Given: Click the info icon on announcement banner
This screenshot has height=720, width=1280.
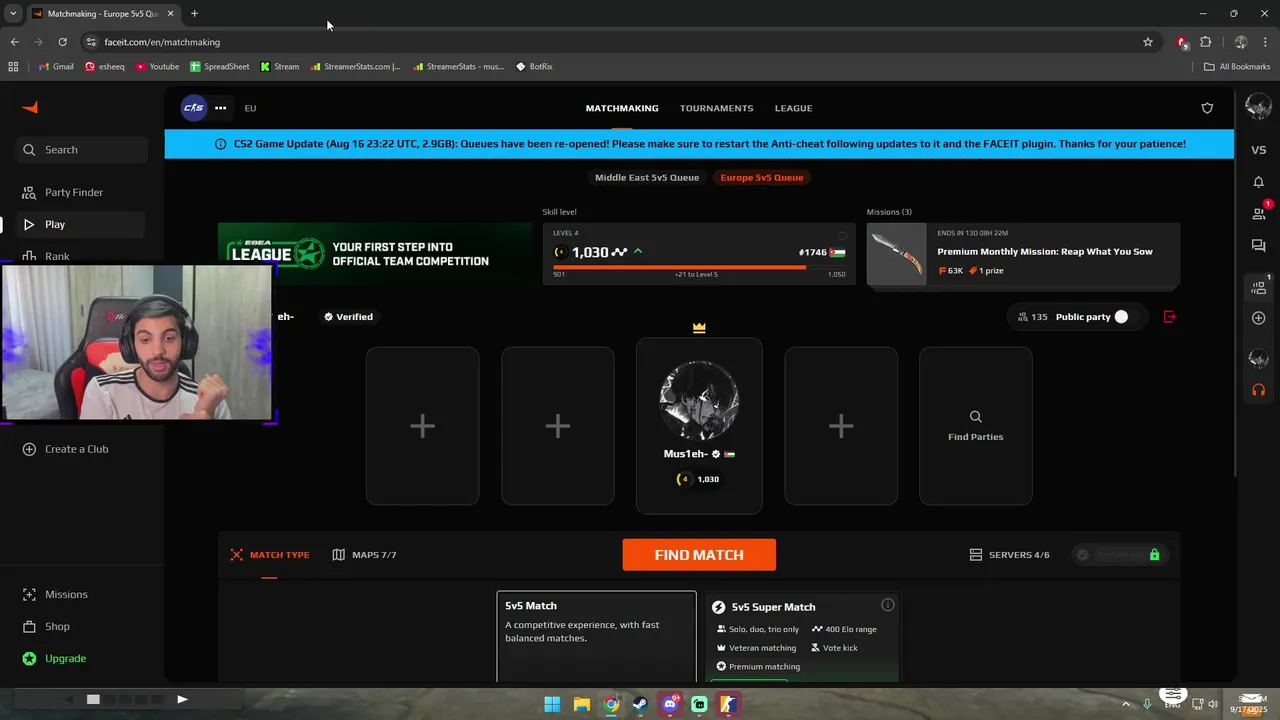Looking at the screenshot, I should (x=220, y=144).
